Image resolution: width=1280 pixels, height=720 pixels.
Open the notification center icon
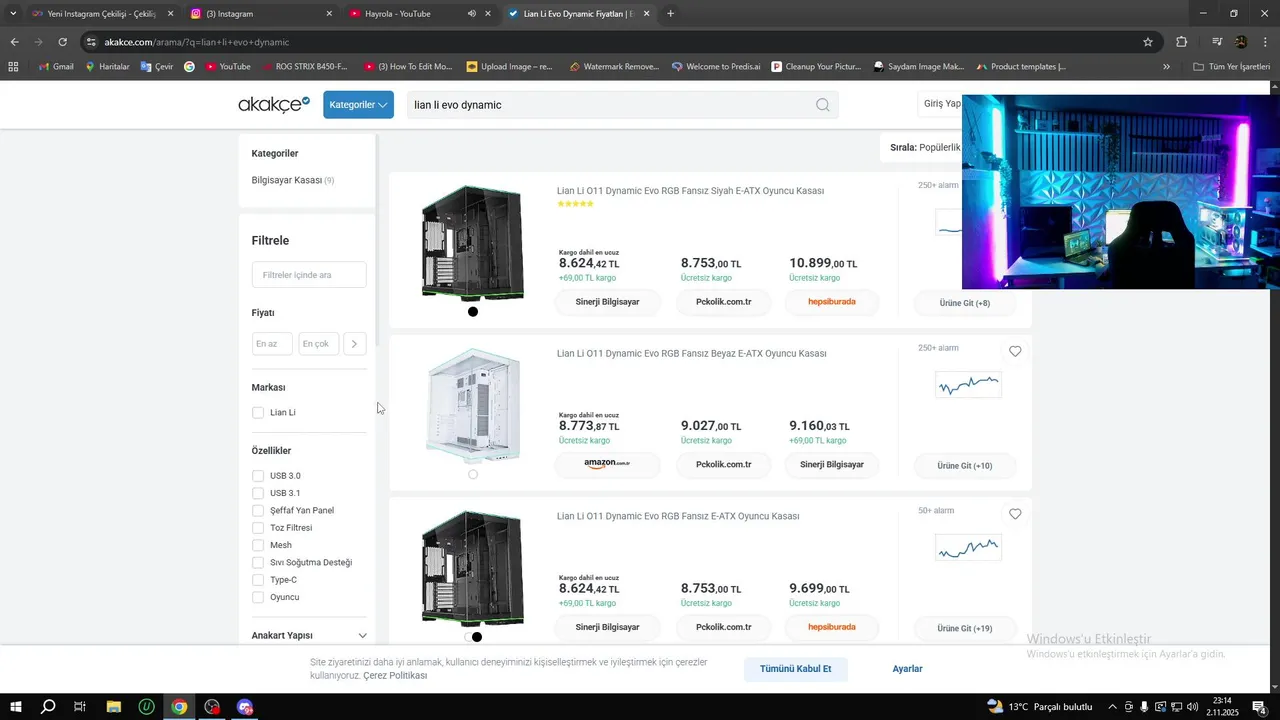1259,707
